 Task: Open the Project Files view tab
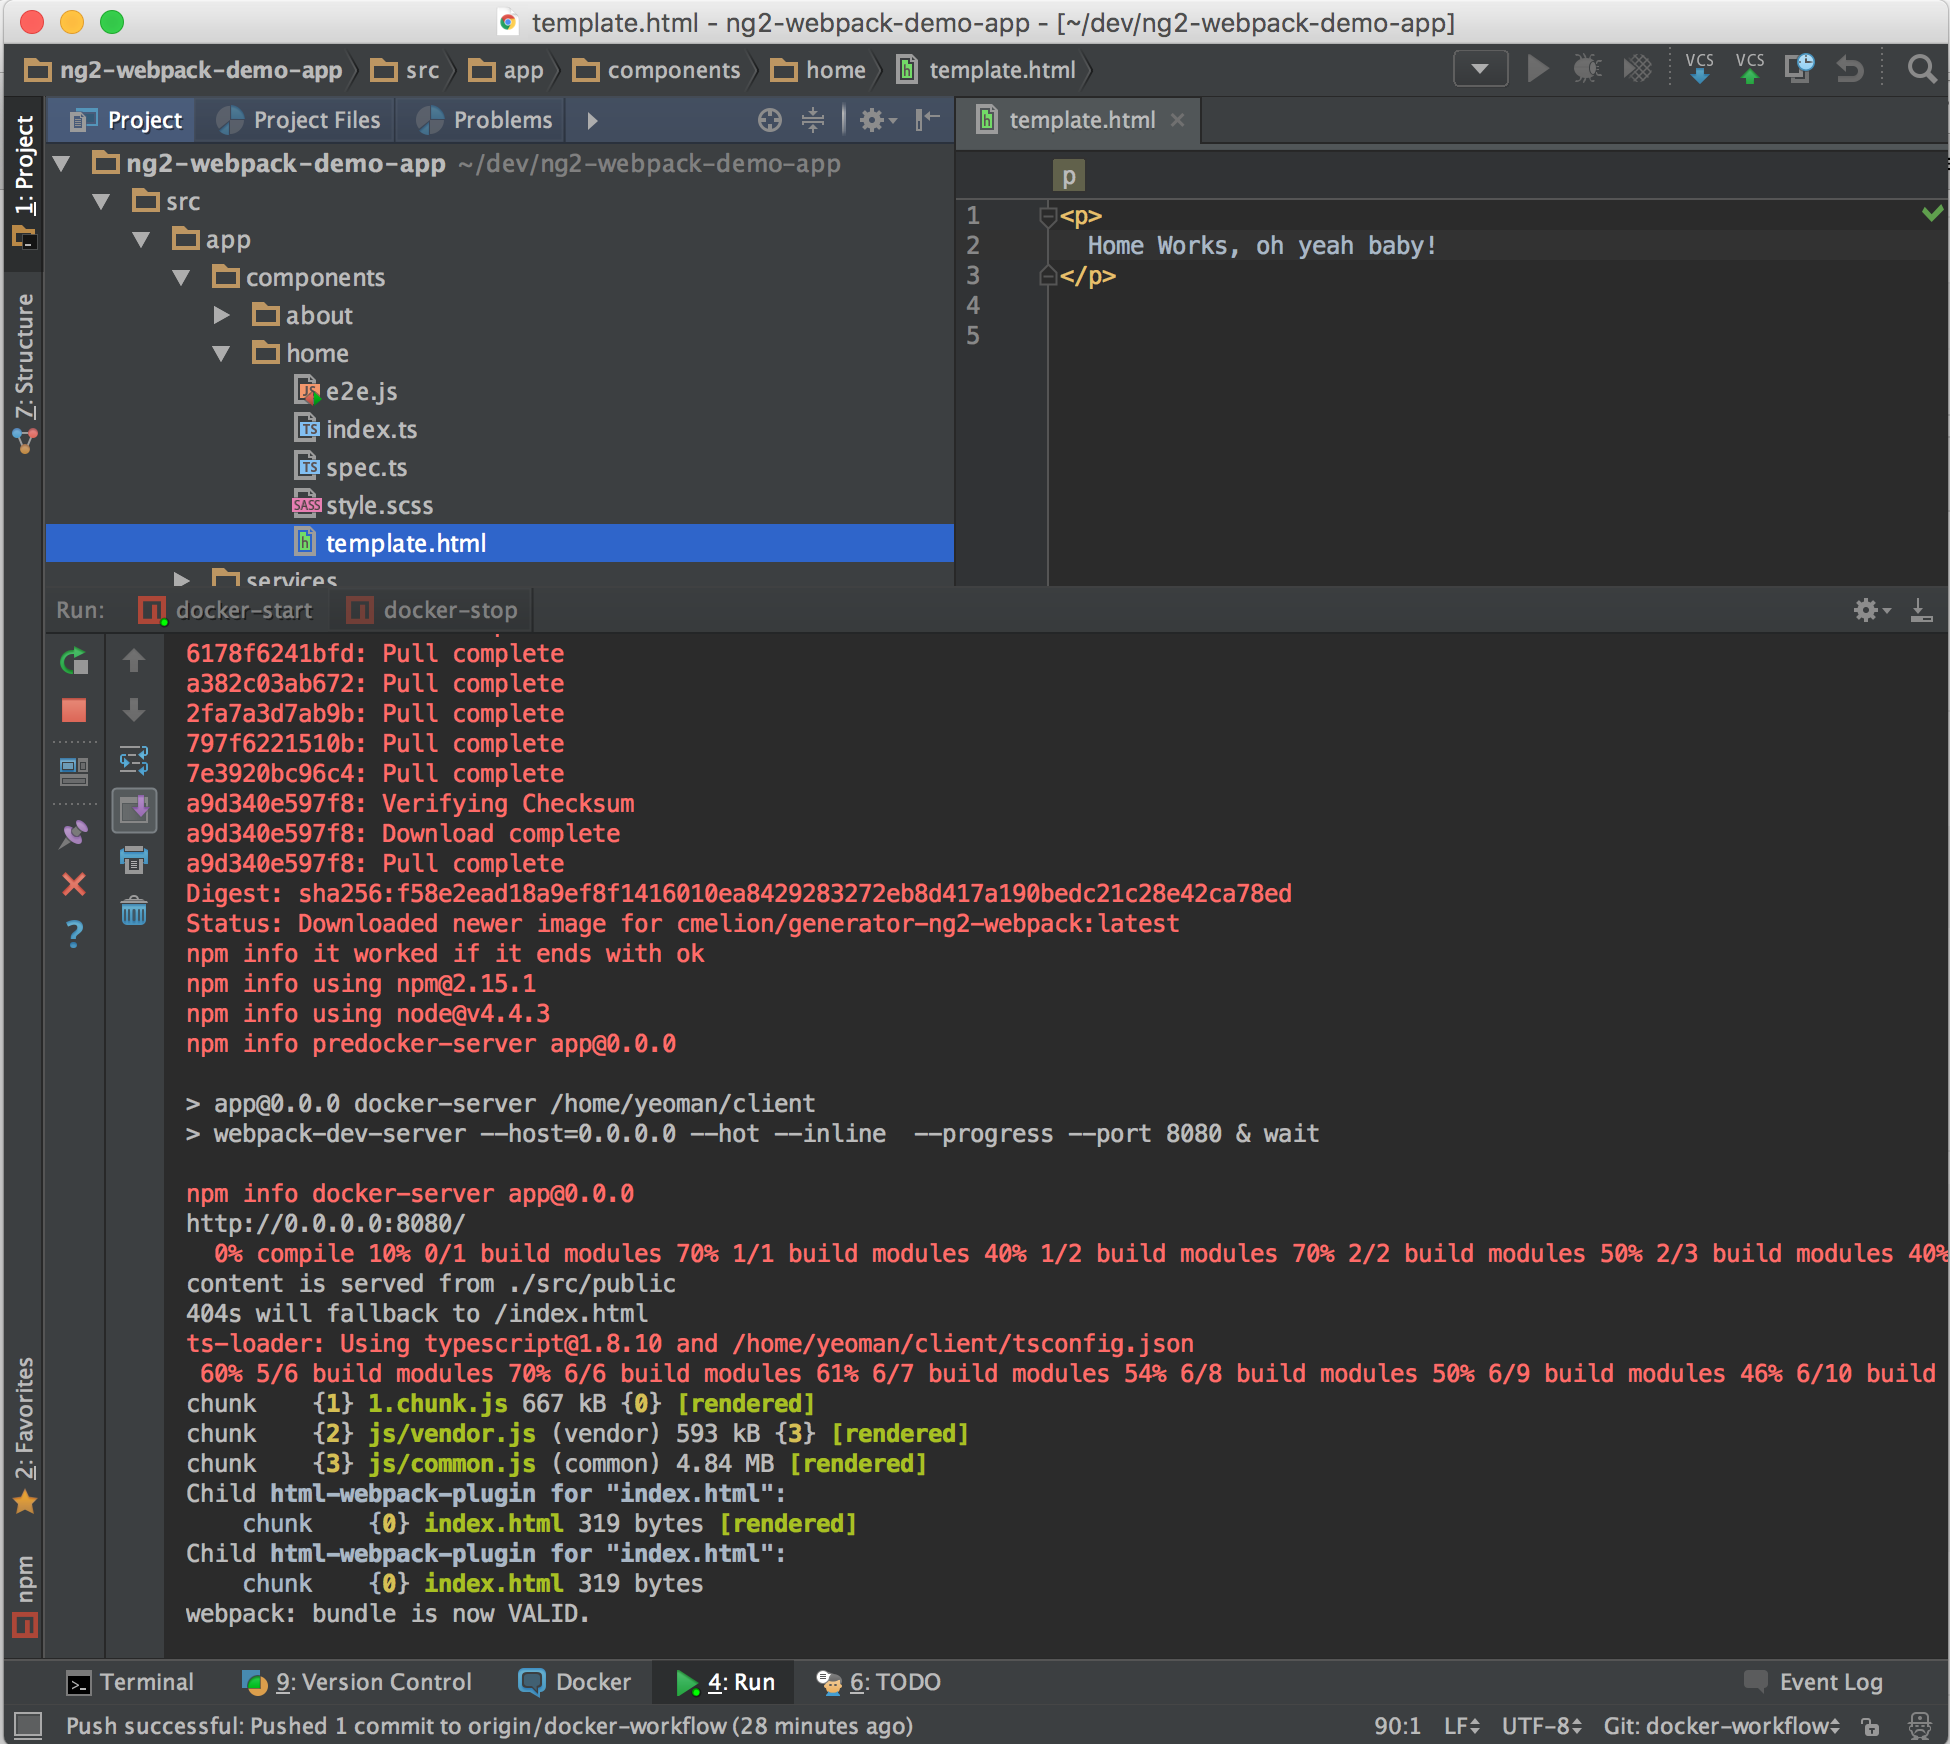click(299, 121)
